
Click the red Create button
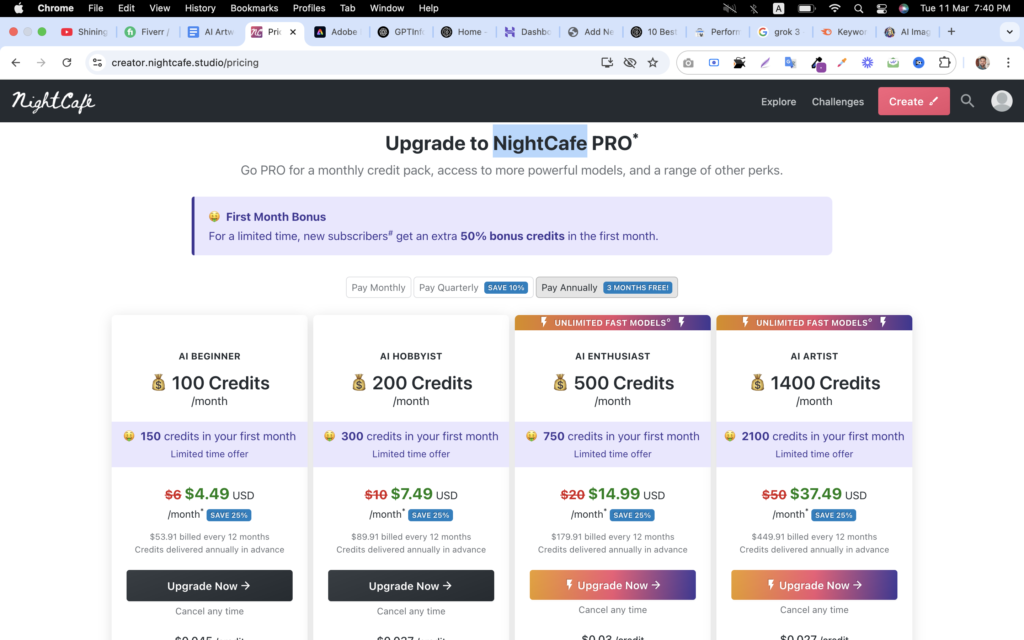914,101
